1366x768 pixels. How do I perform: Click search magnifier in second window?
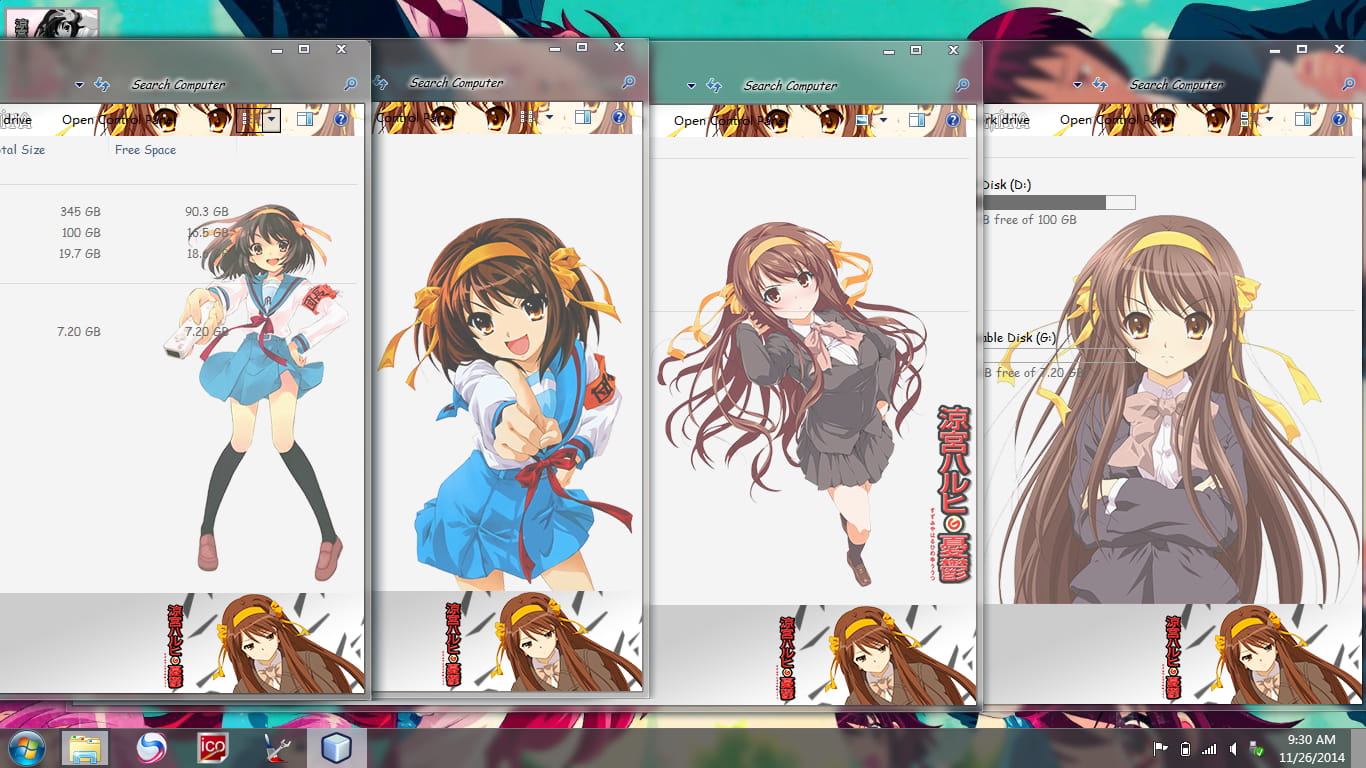coord(628,83)
